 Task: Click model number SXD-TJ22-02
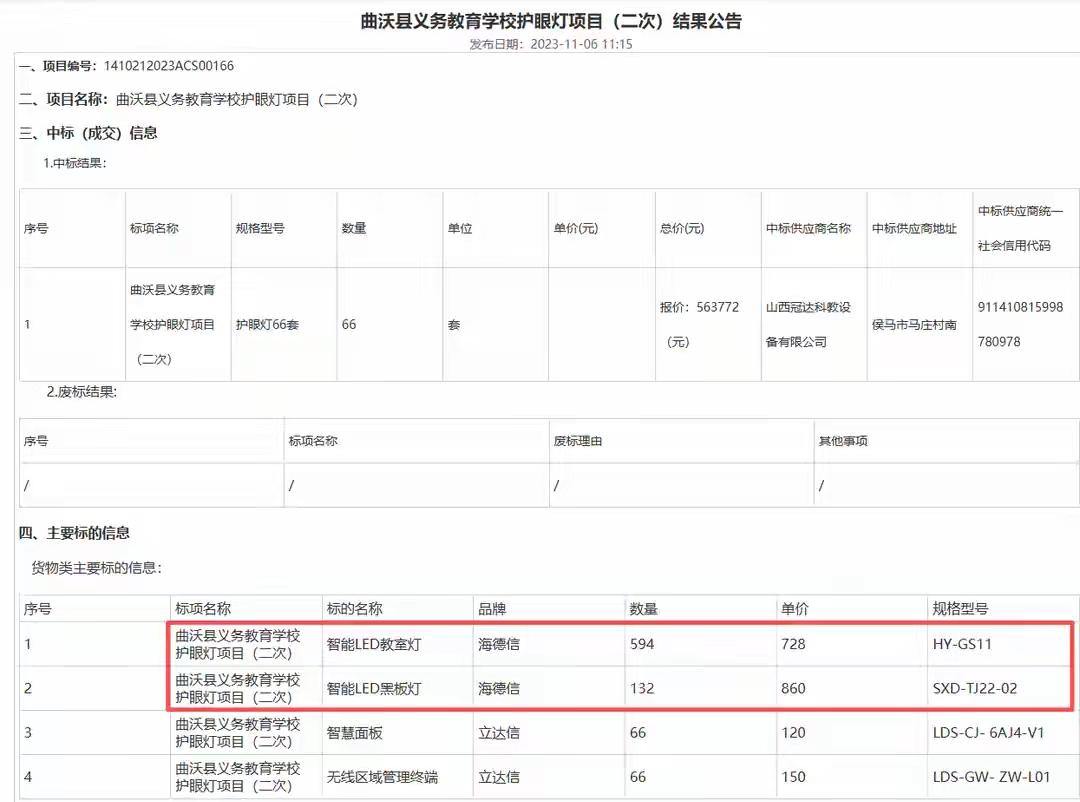[x=969, y=688]
